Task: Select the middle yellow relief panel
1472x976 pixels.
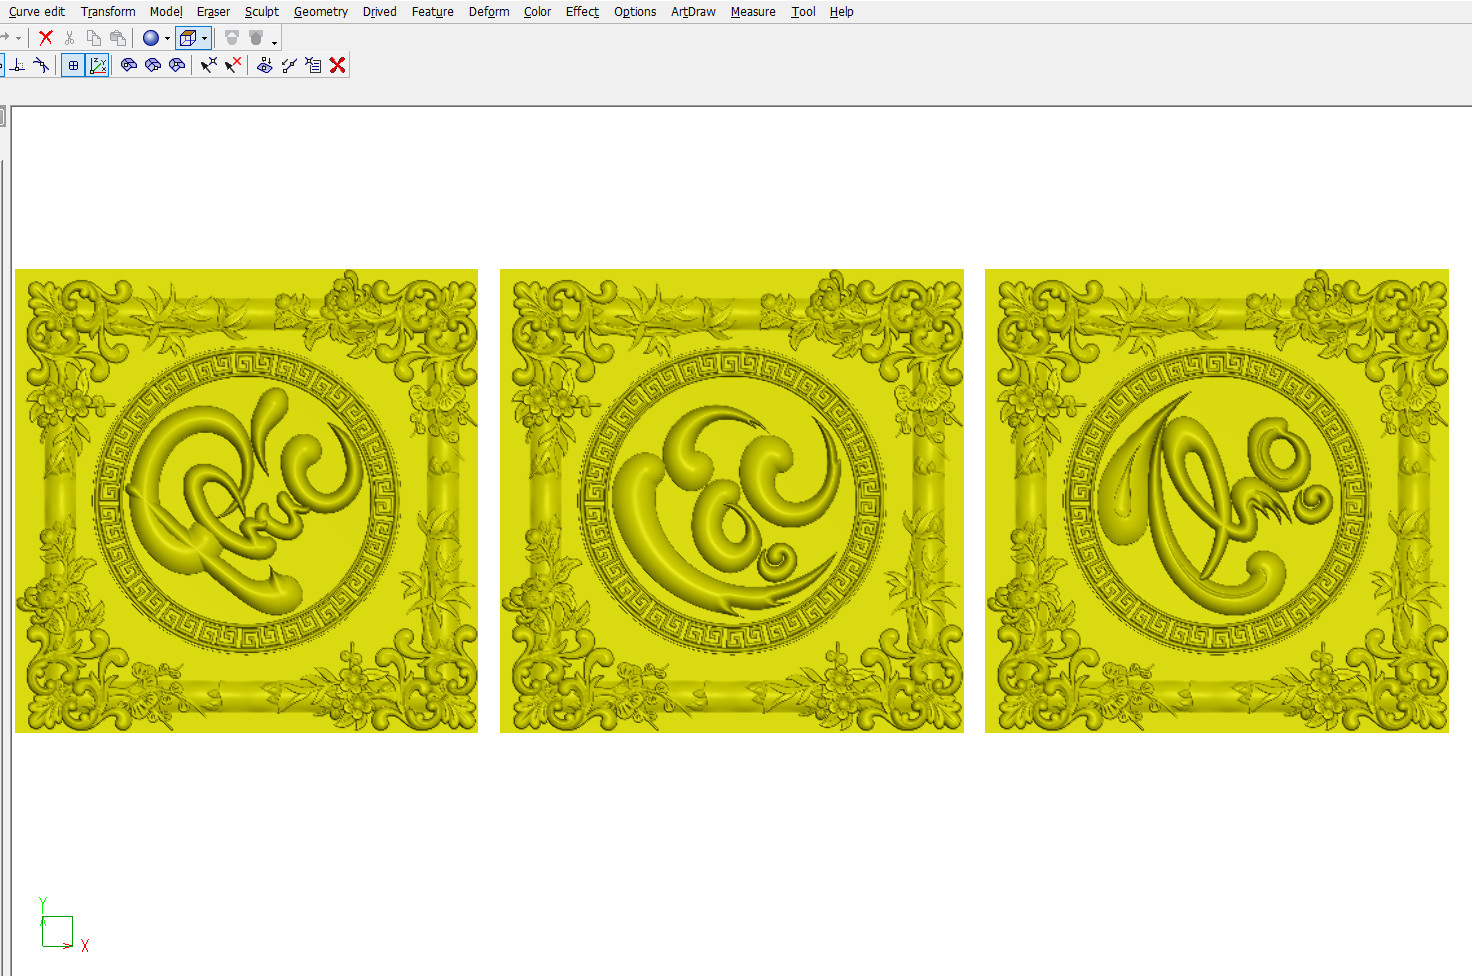Action: pos(731,500)
